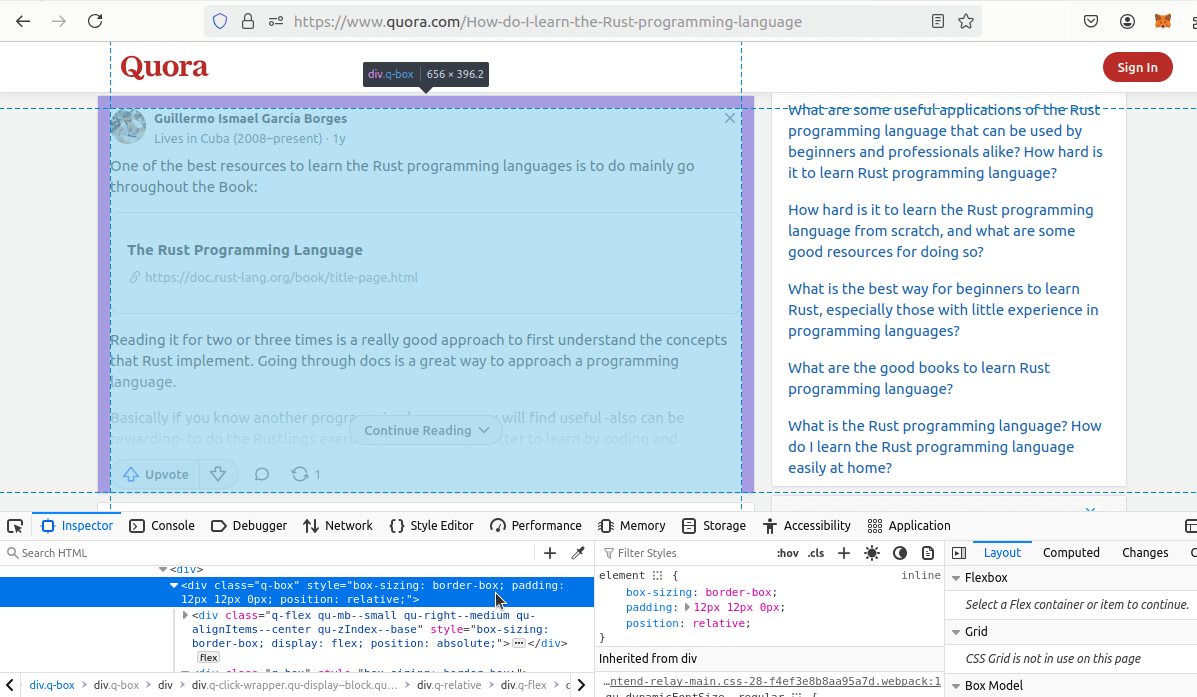Expand the q-flex qu-mb--small child div
This screenshot has width=1197, height=697.
(185, 615)
